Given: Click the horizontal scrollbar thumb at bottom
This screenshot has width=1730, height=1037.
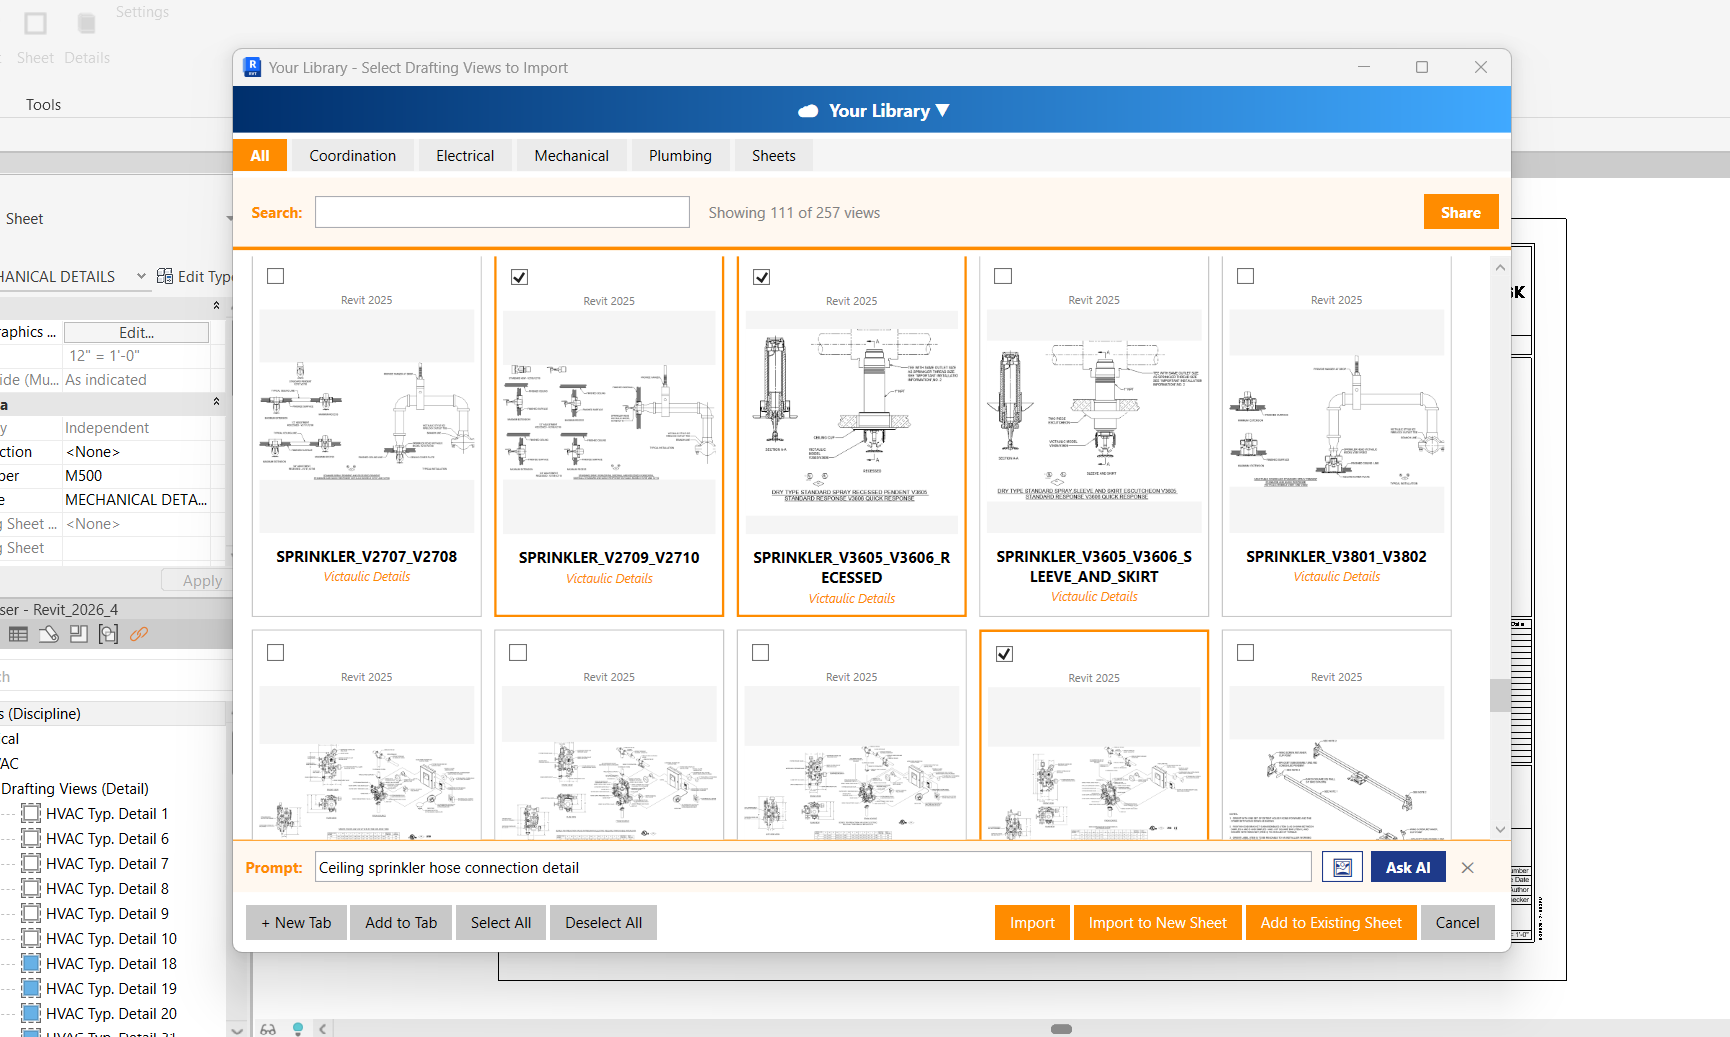Looking at the screenshot, I should [1062, 1028].
